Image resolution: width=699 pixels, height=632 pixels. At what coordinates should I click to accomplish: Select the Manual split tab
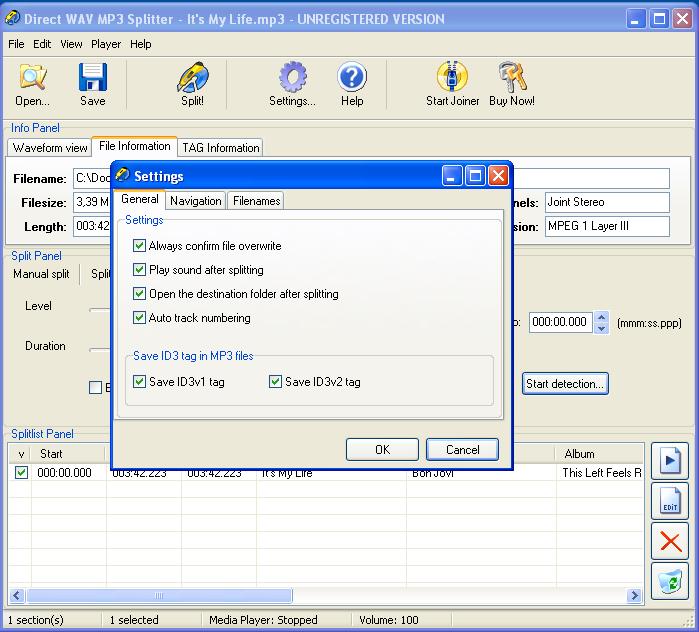click(x=41, y=274)
